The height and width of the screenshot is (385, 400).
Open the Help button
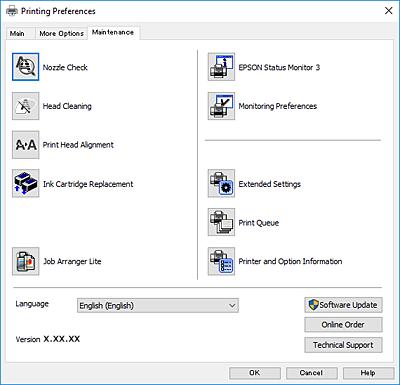368,373
